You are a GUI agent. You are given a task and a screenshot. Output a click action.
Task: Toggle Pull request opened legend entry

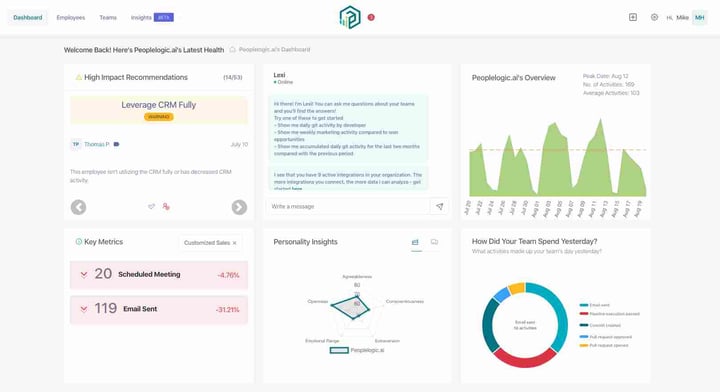pyautogui.click(x=604, y=345)
